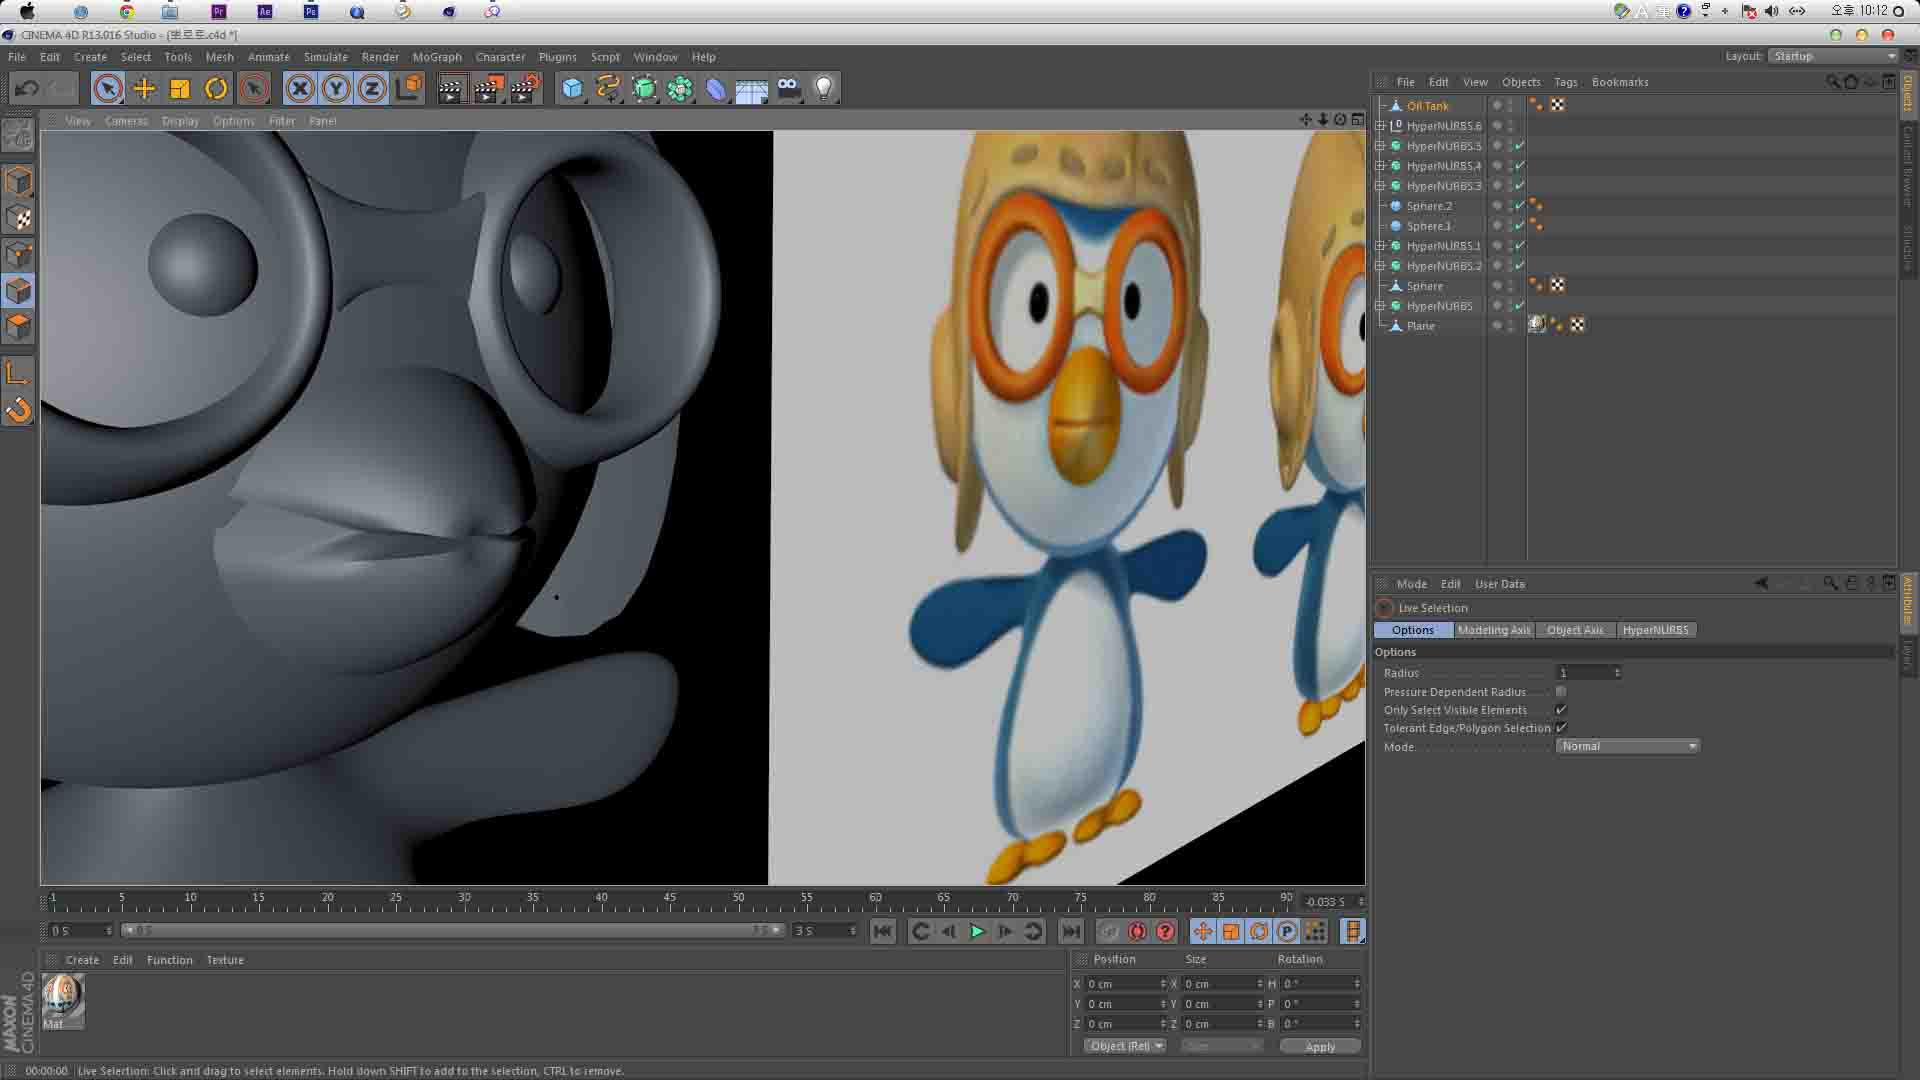The width and height of the screenshot is (1920, 1080).
Task: Open the Material Manager Create menu
Action: (82, 960)
